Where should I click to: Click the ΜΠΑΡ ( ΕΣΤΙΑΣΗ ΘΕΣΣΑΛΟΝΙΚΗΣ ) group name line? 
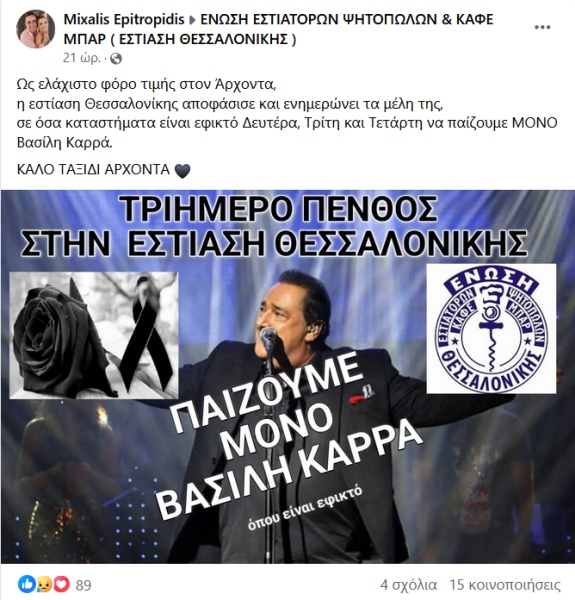click(180, 39)
